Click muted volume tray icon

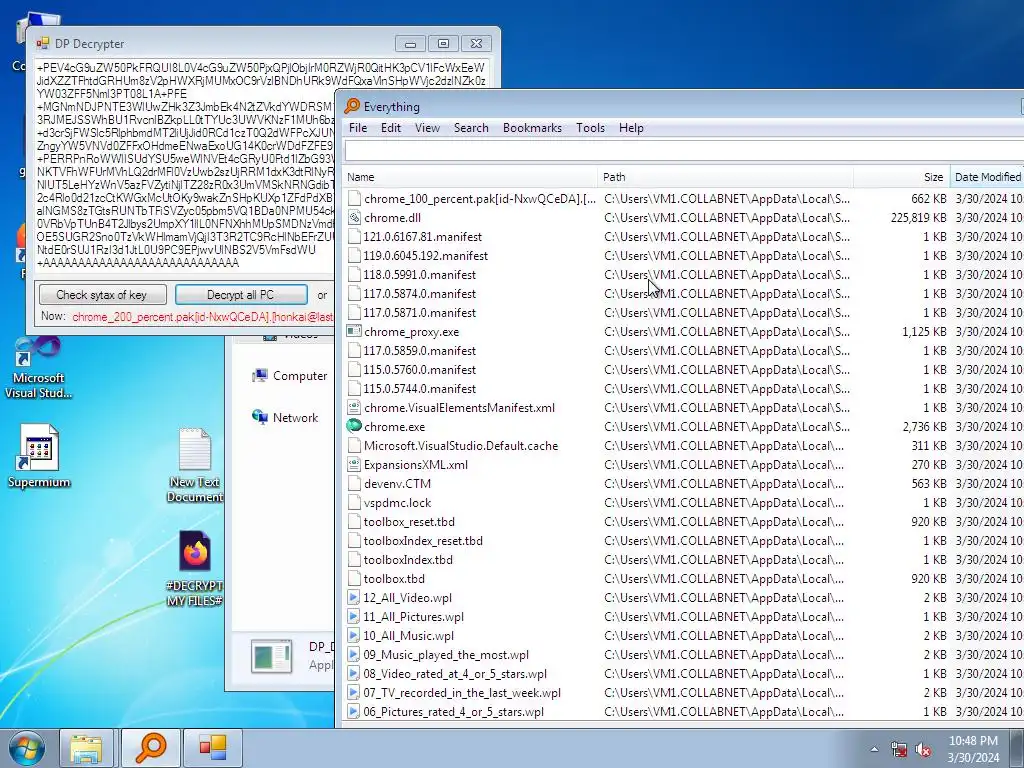point(923,750)
